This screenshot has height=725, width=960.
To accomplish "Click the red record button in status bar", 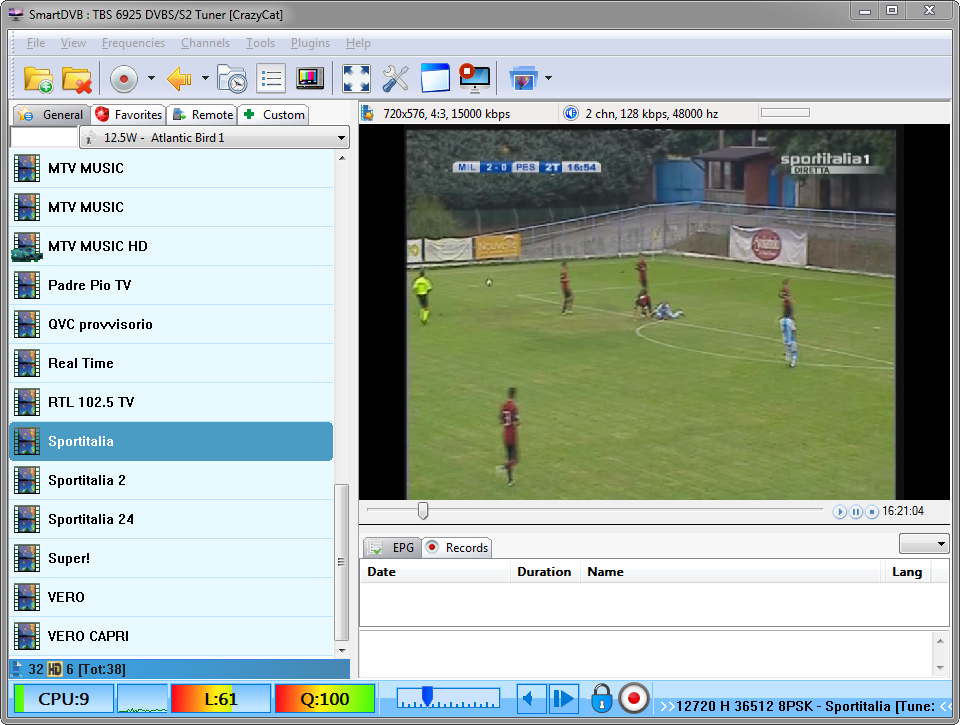I will click(x=634, y=698).
